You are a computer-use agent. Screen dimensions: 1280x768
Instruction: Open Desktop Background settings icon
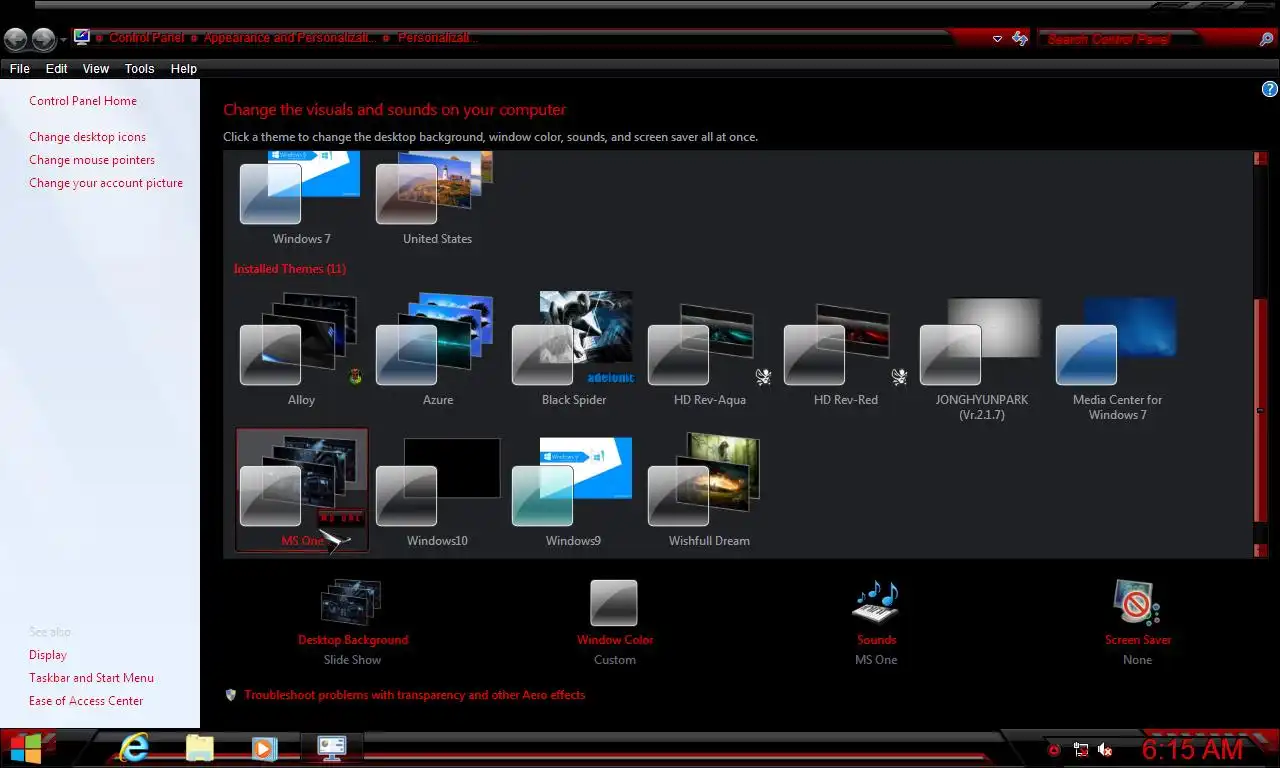pyautogui.click(x=351, y=603)
